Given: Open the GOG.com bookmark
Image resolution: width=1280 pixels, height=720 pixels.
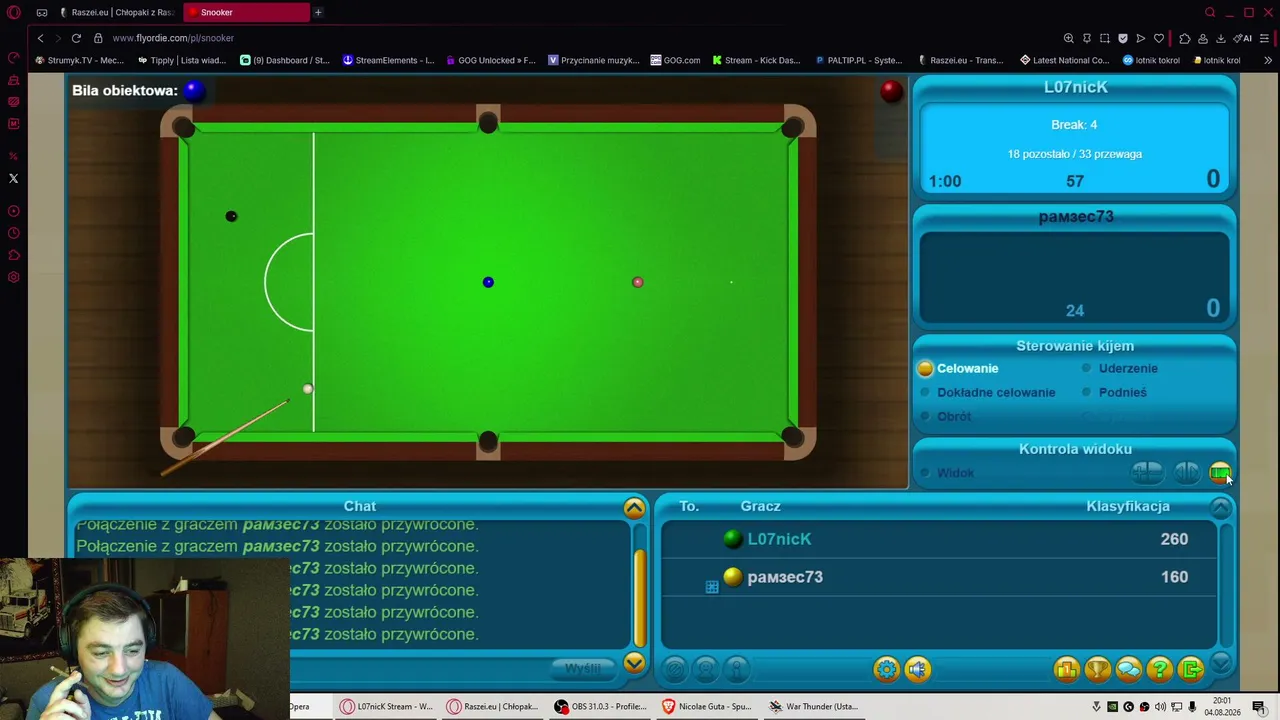Looking at the screenshot, I should [x=675, y=60].
